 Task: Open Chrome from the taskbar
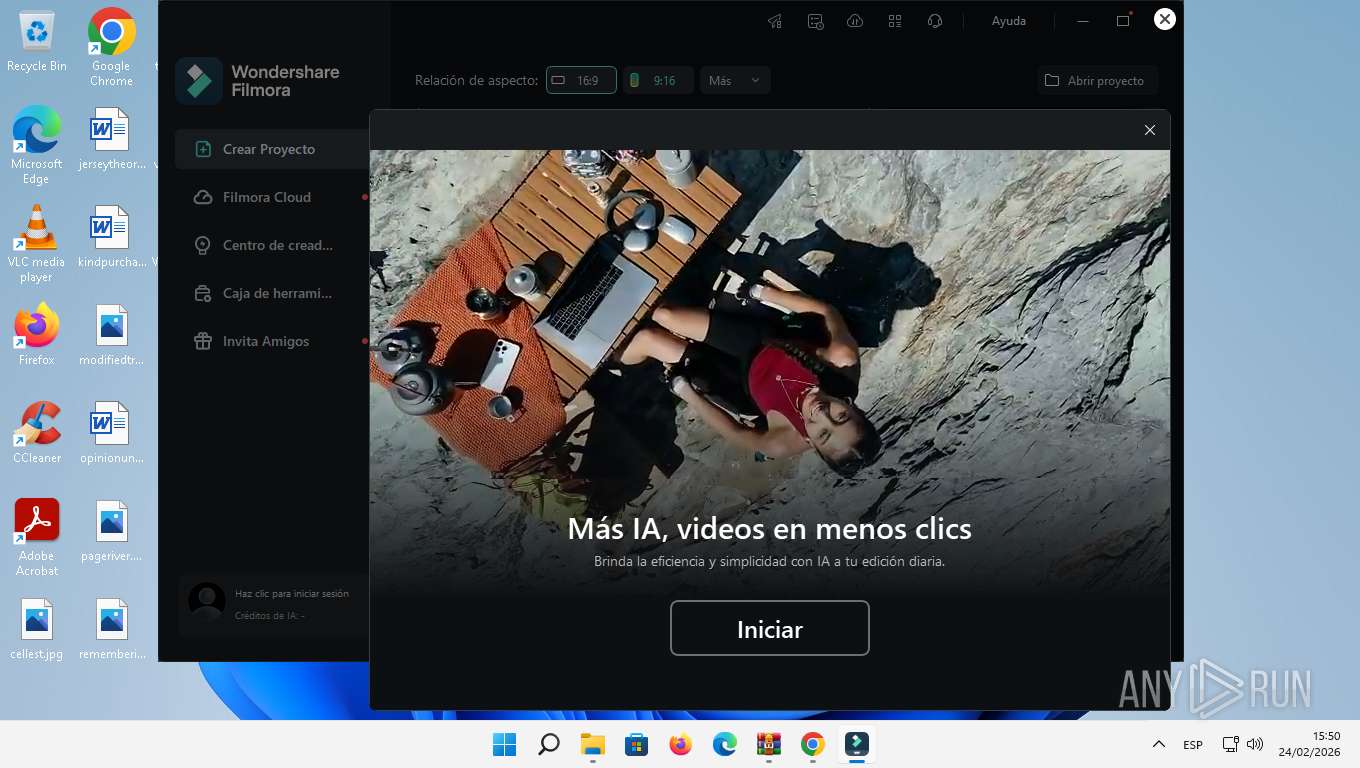pyautogui.click(x=813, y=744)
